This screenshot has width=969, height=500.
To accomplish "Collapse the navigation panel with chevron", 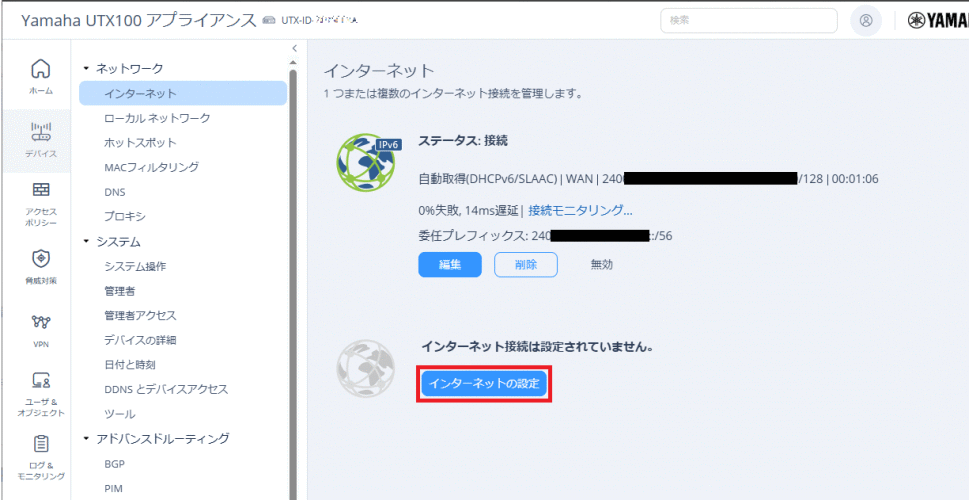I will point(294,48).
